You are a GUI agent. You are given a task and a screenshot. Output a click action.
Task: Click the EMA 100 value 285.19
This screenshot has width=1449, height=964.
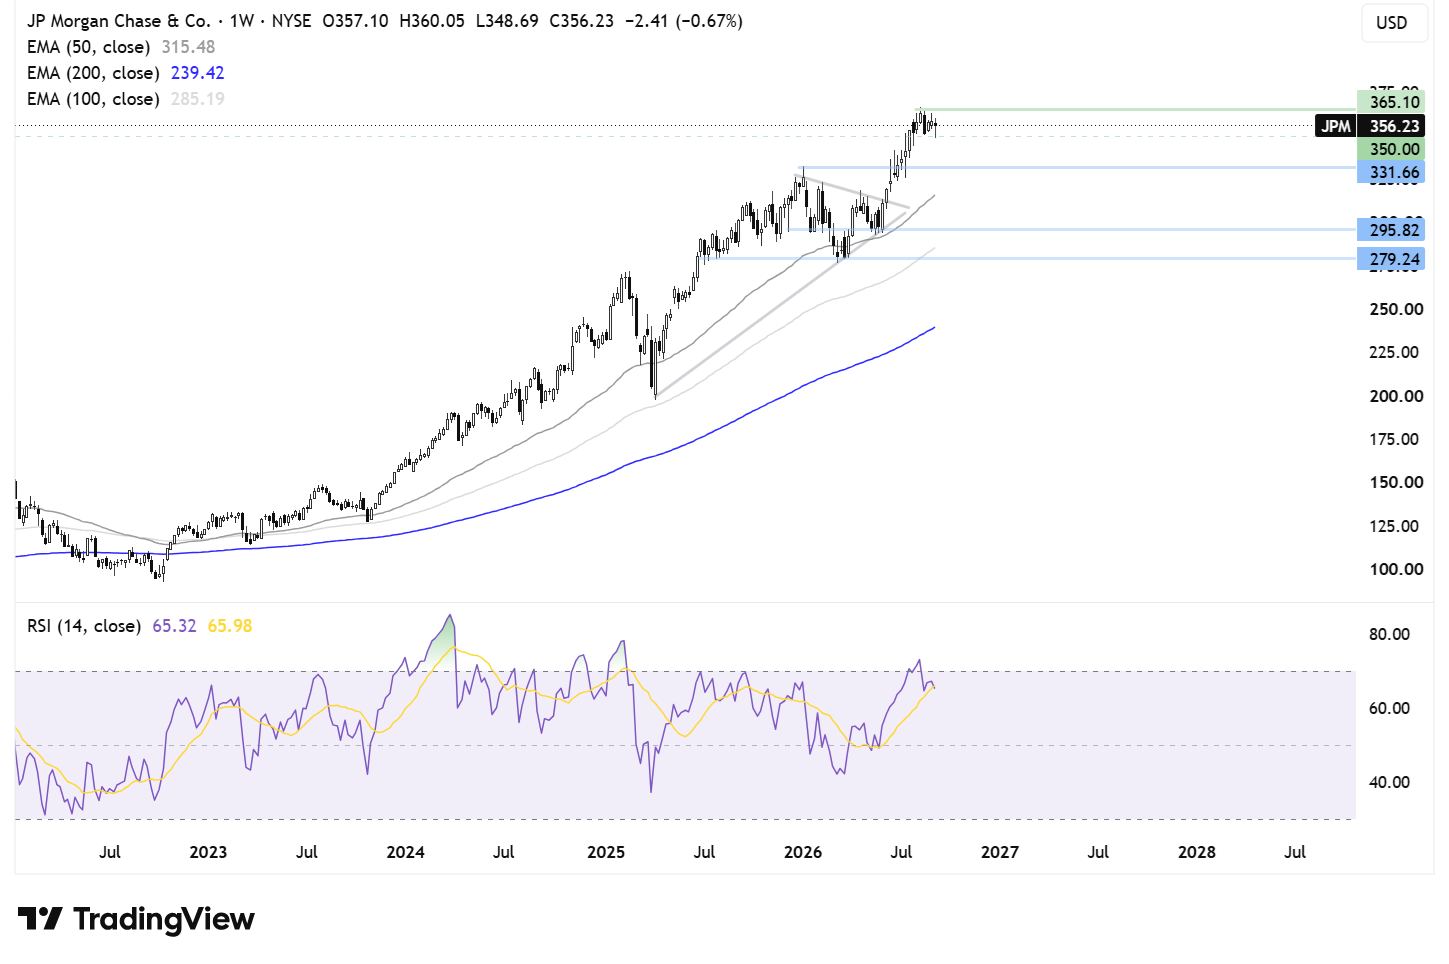[x=198, y=99]
